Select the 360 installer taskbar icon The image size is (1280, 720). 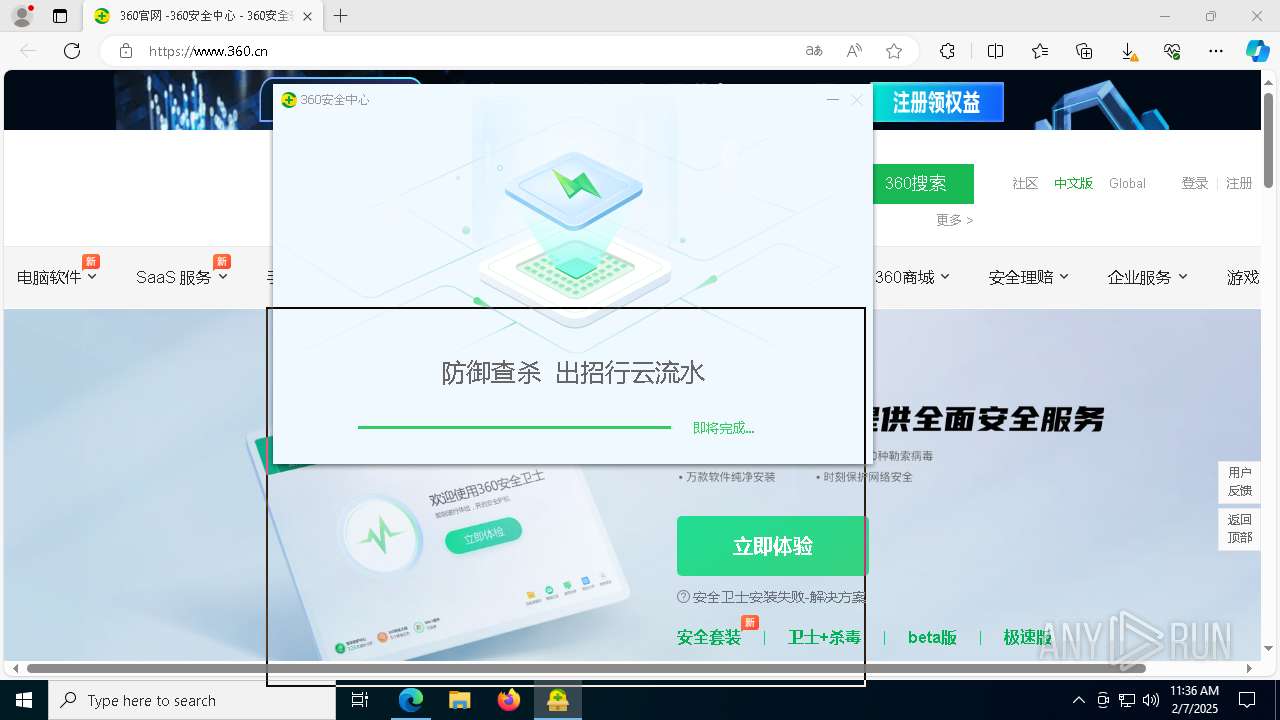558,700
